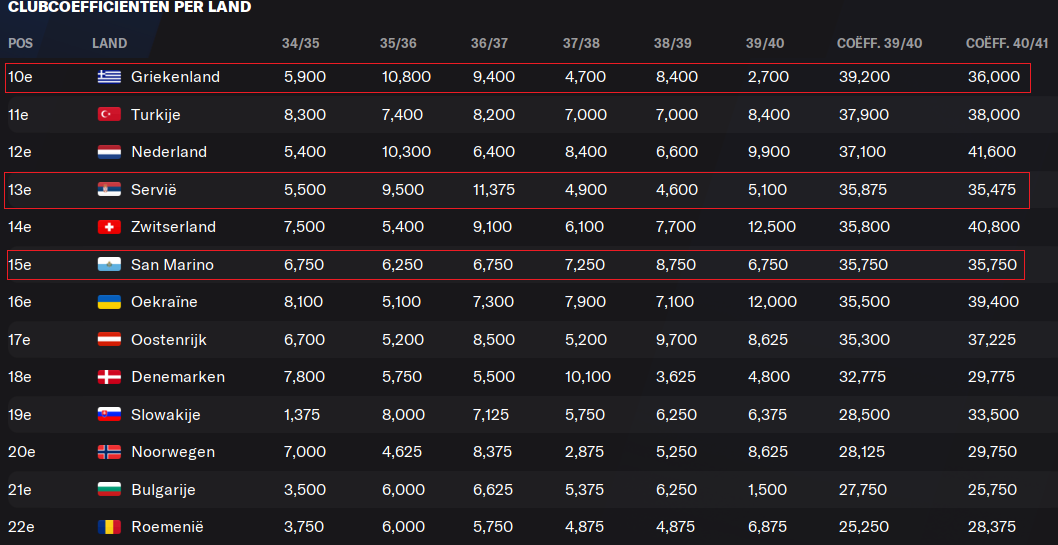Sort by COËFF. 40/41 column header
The image size is (1058, 545).
tap(1007, 43)
